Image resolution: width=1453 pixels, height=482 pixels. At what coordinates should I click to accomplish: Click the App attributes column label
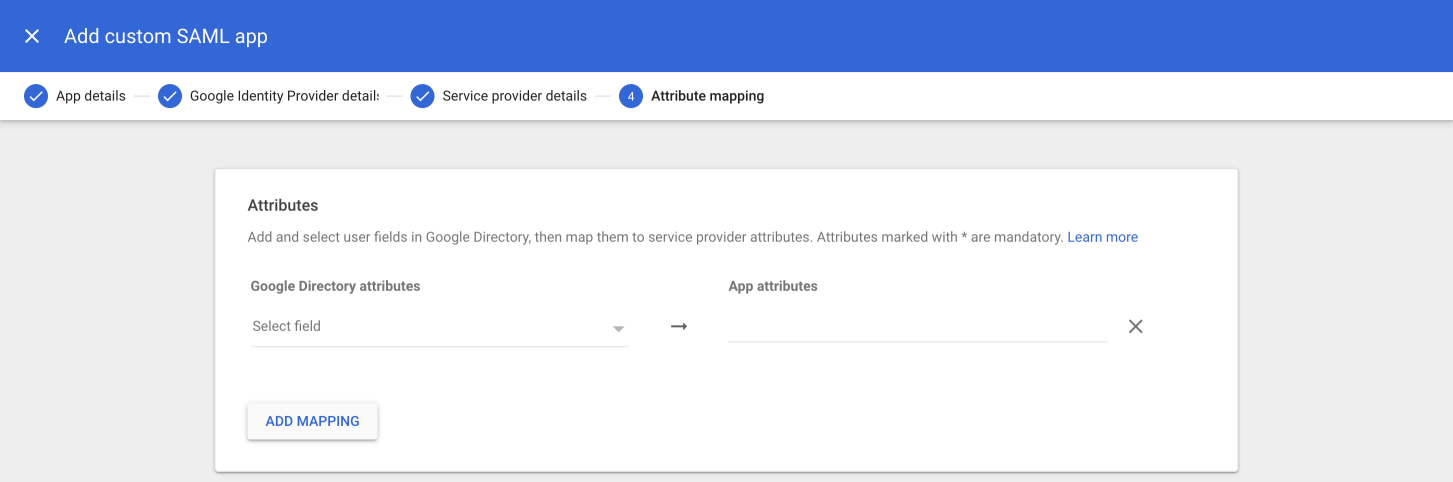(x=773, y=286)
